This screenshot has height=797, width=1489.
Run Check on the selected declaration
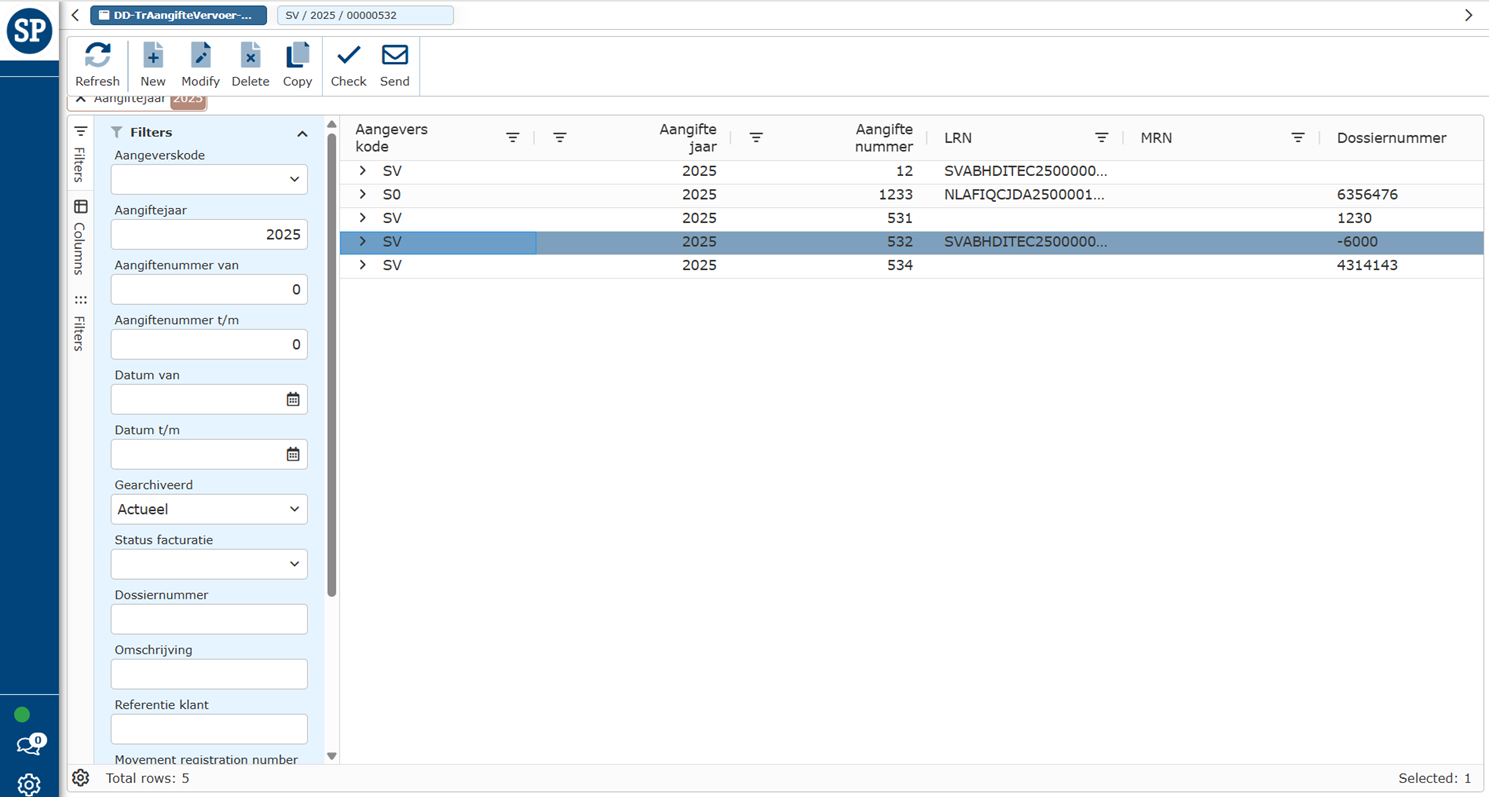pos(348,56)
